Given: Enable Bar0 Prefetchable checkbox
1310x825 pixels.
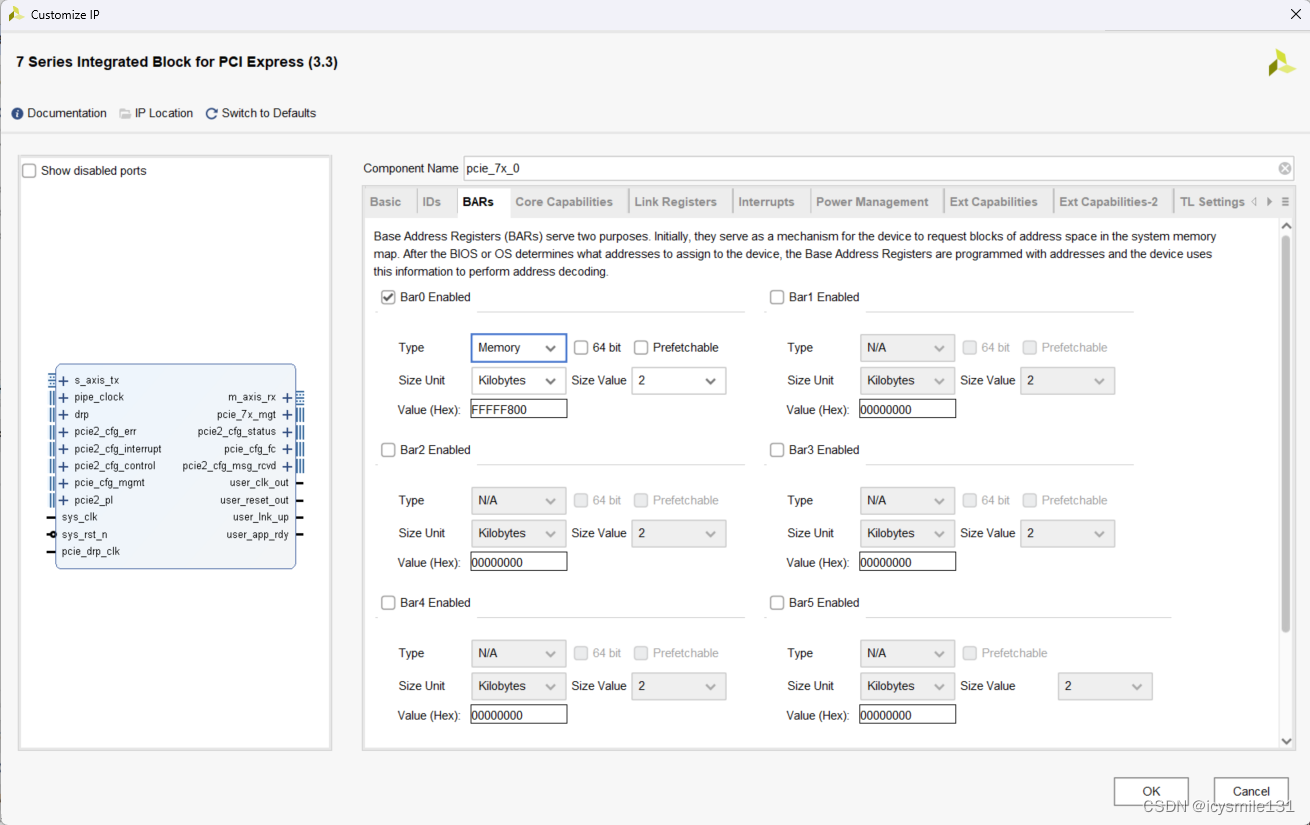Looking at the screenshot, I should [x=641, y=348].
